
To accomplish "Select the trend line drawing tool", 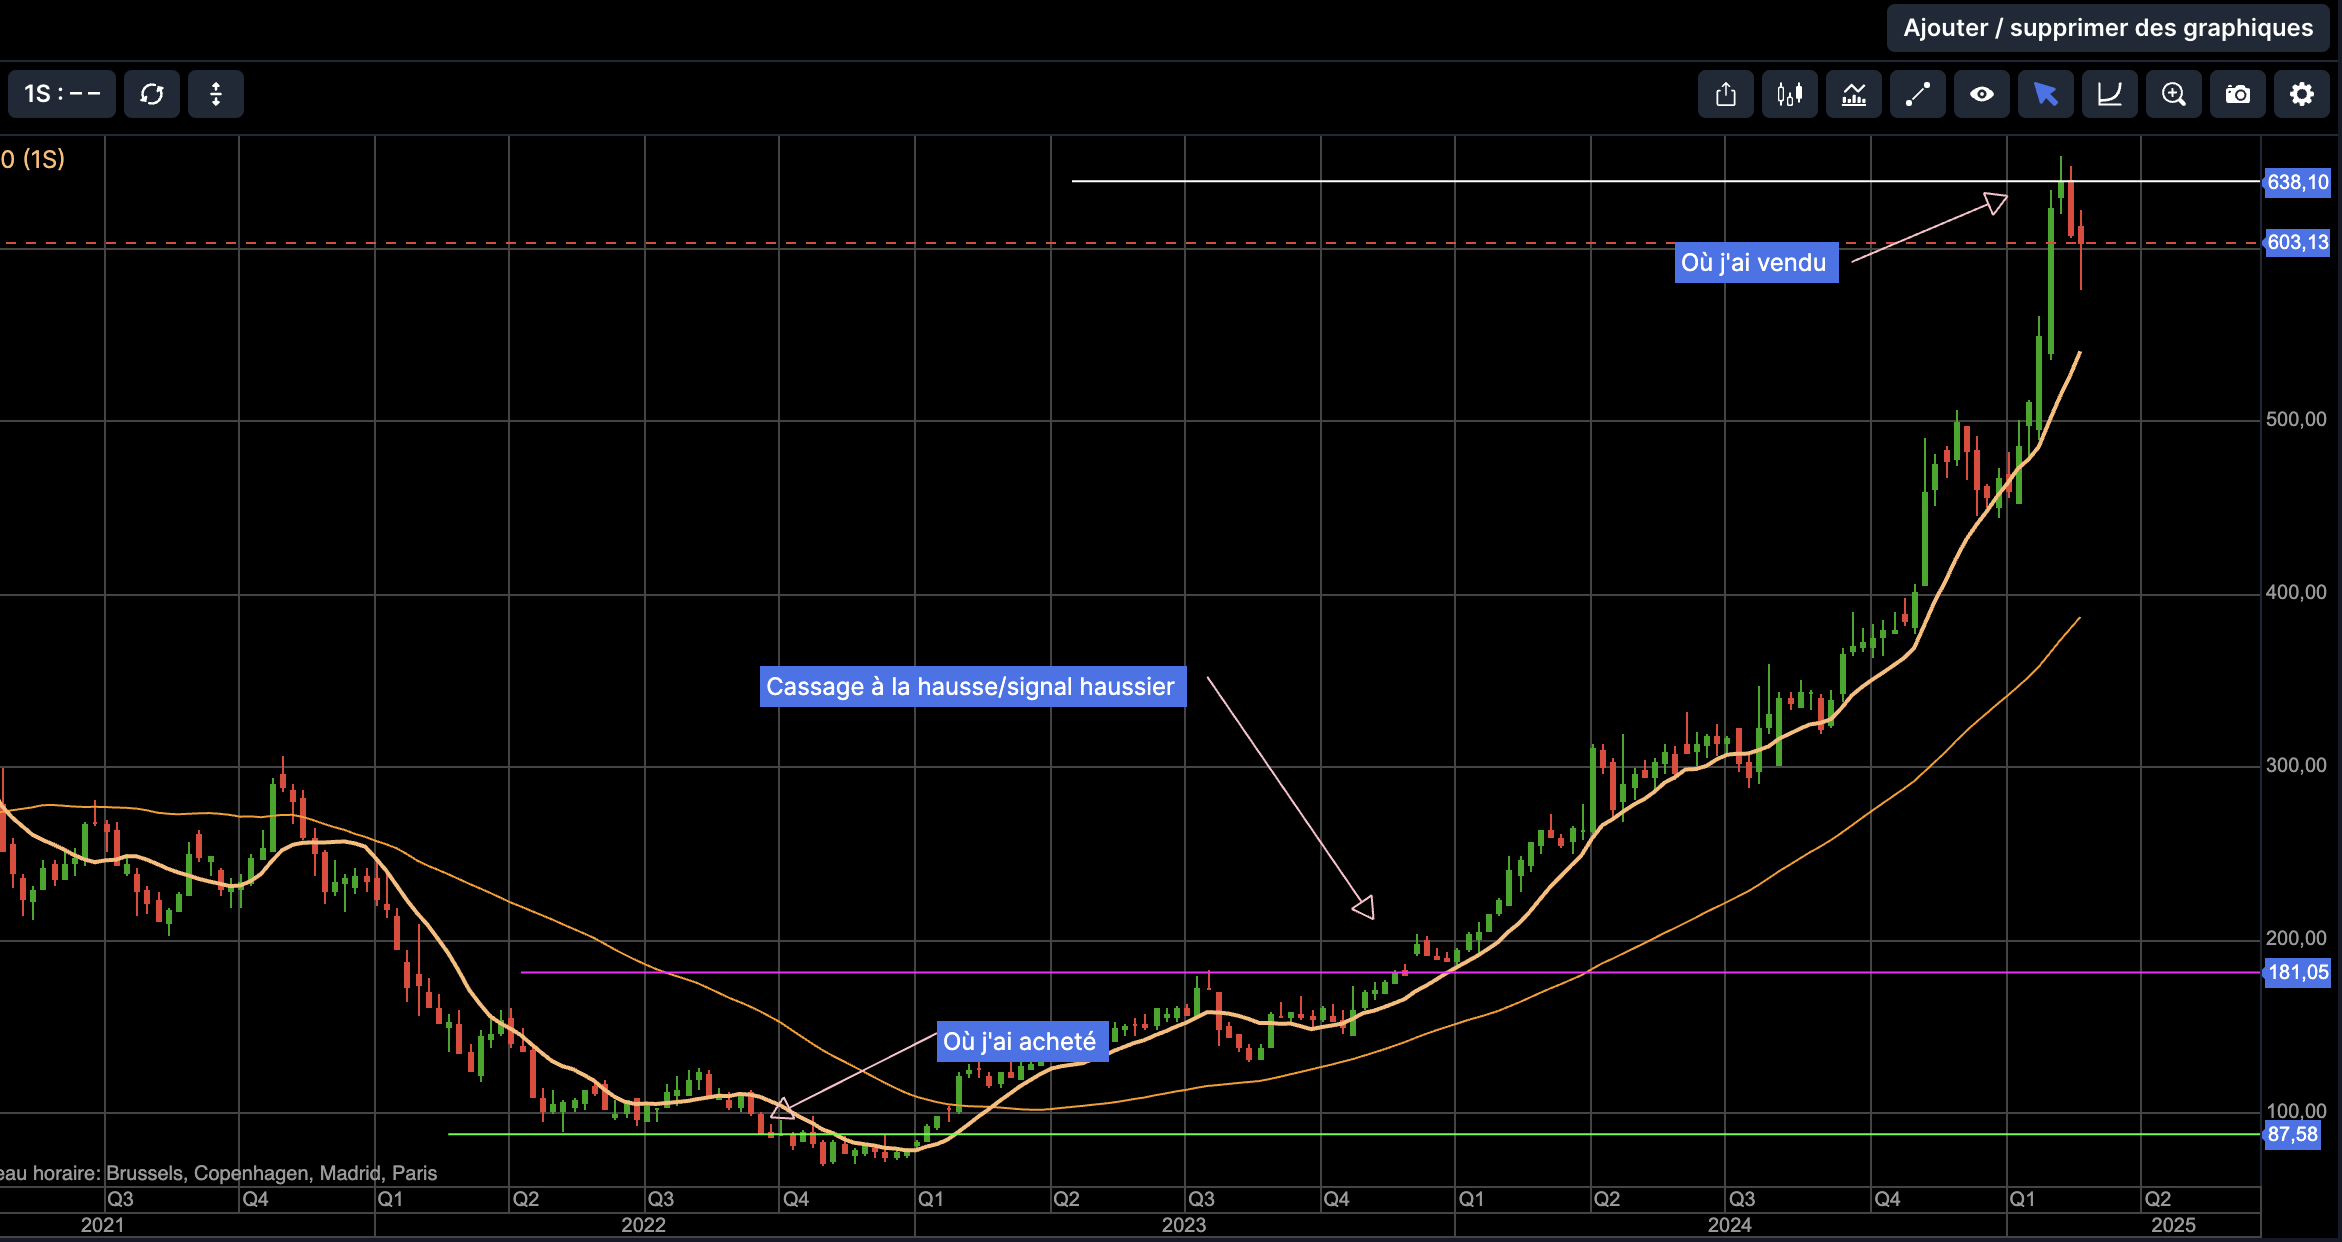I will [1917, 94].
